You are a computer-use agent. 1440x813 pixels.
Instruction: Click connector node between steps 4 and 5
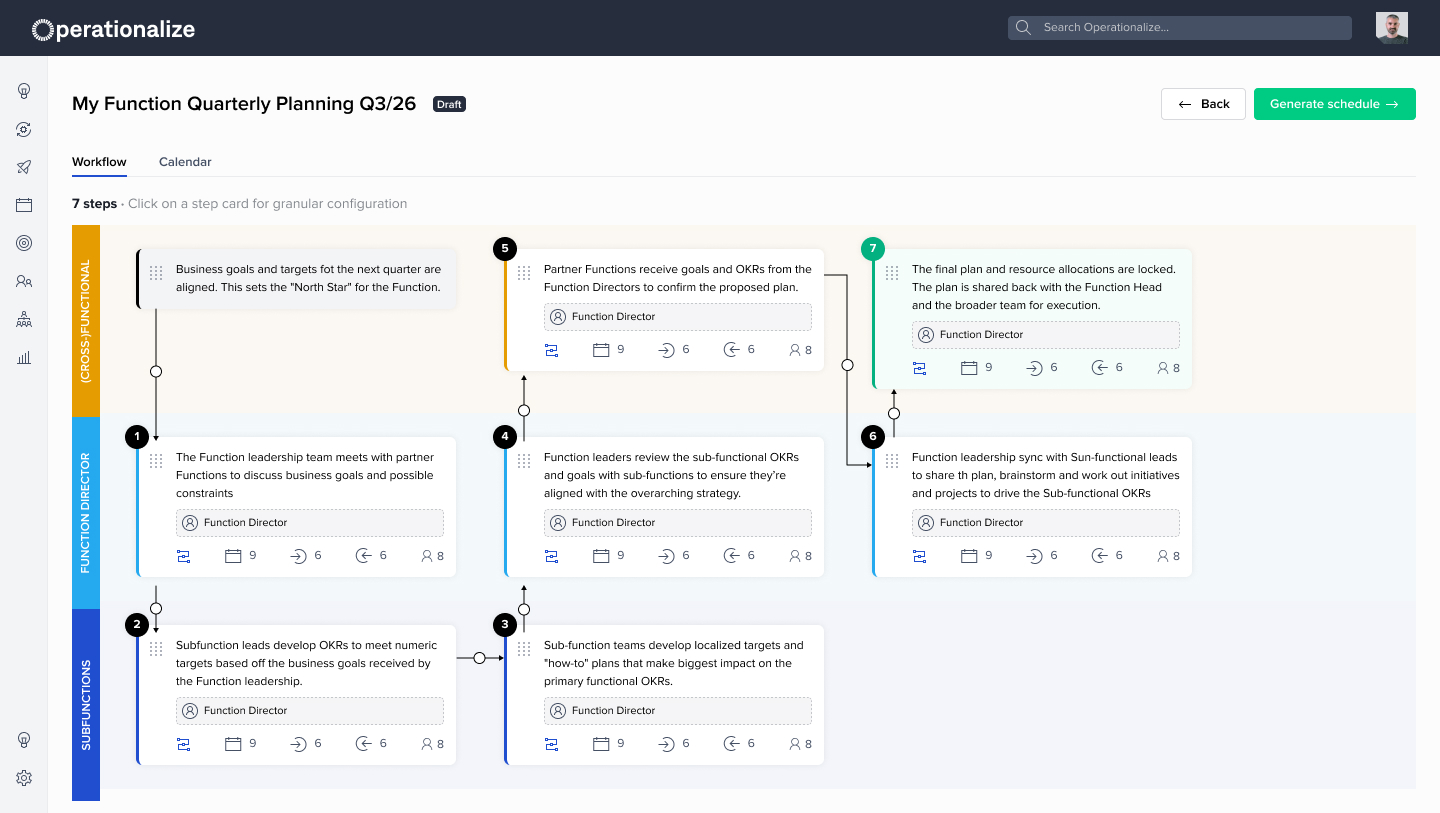(x=524, y=411)
